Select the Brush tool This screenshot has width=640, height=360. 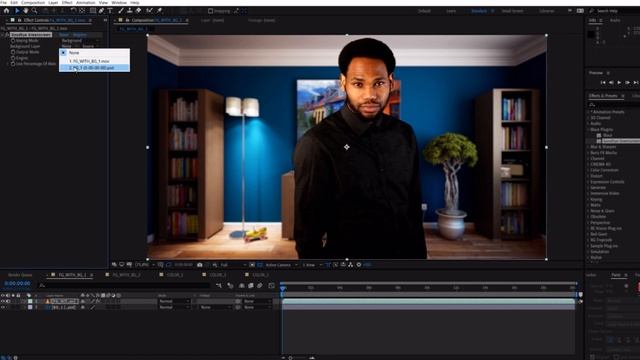click(121, 11)
